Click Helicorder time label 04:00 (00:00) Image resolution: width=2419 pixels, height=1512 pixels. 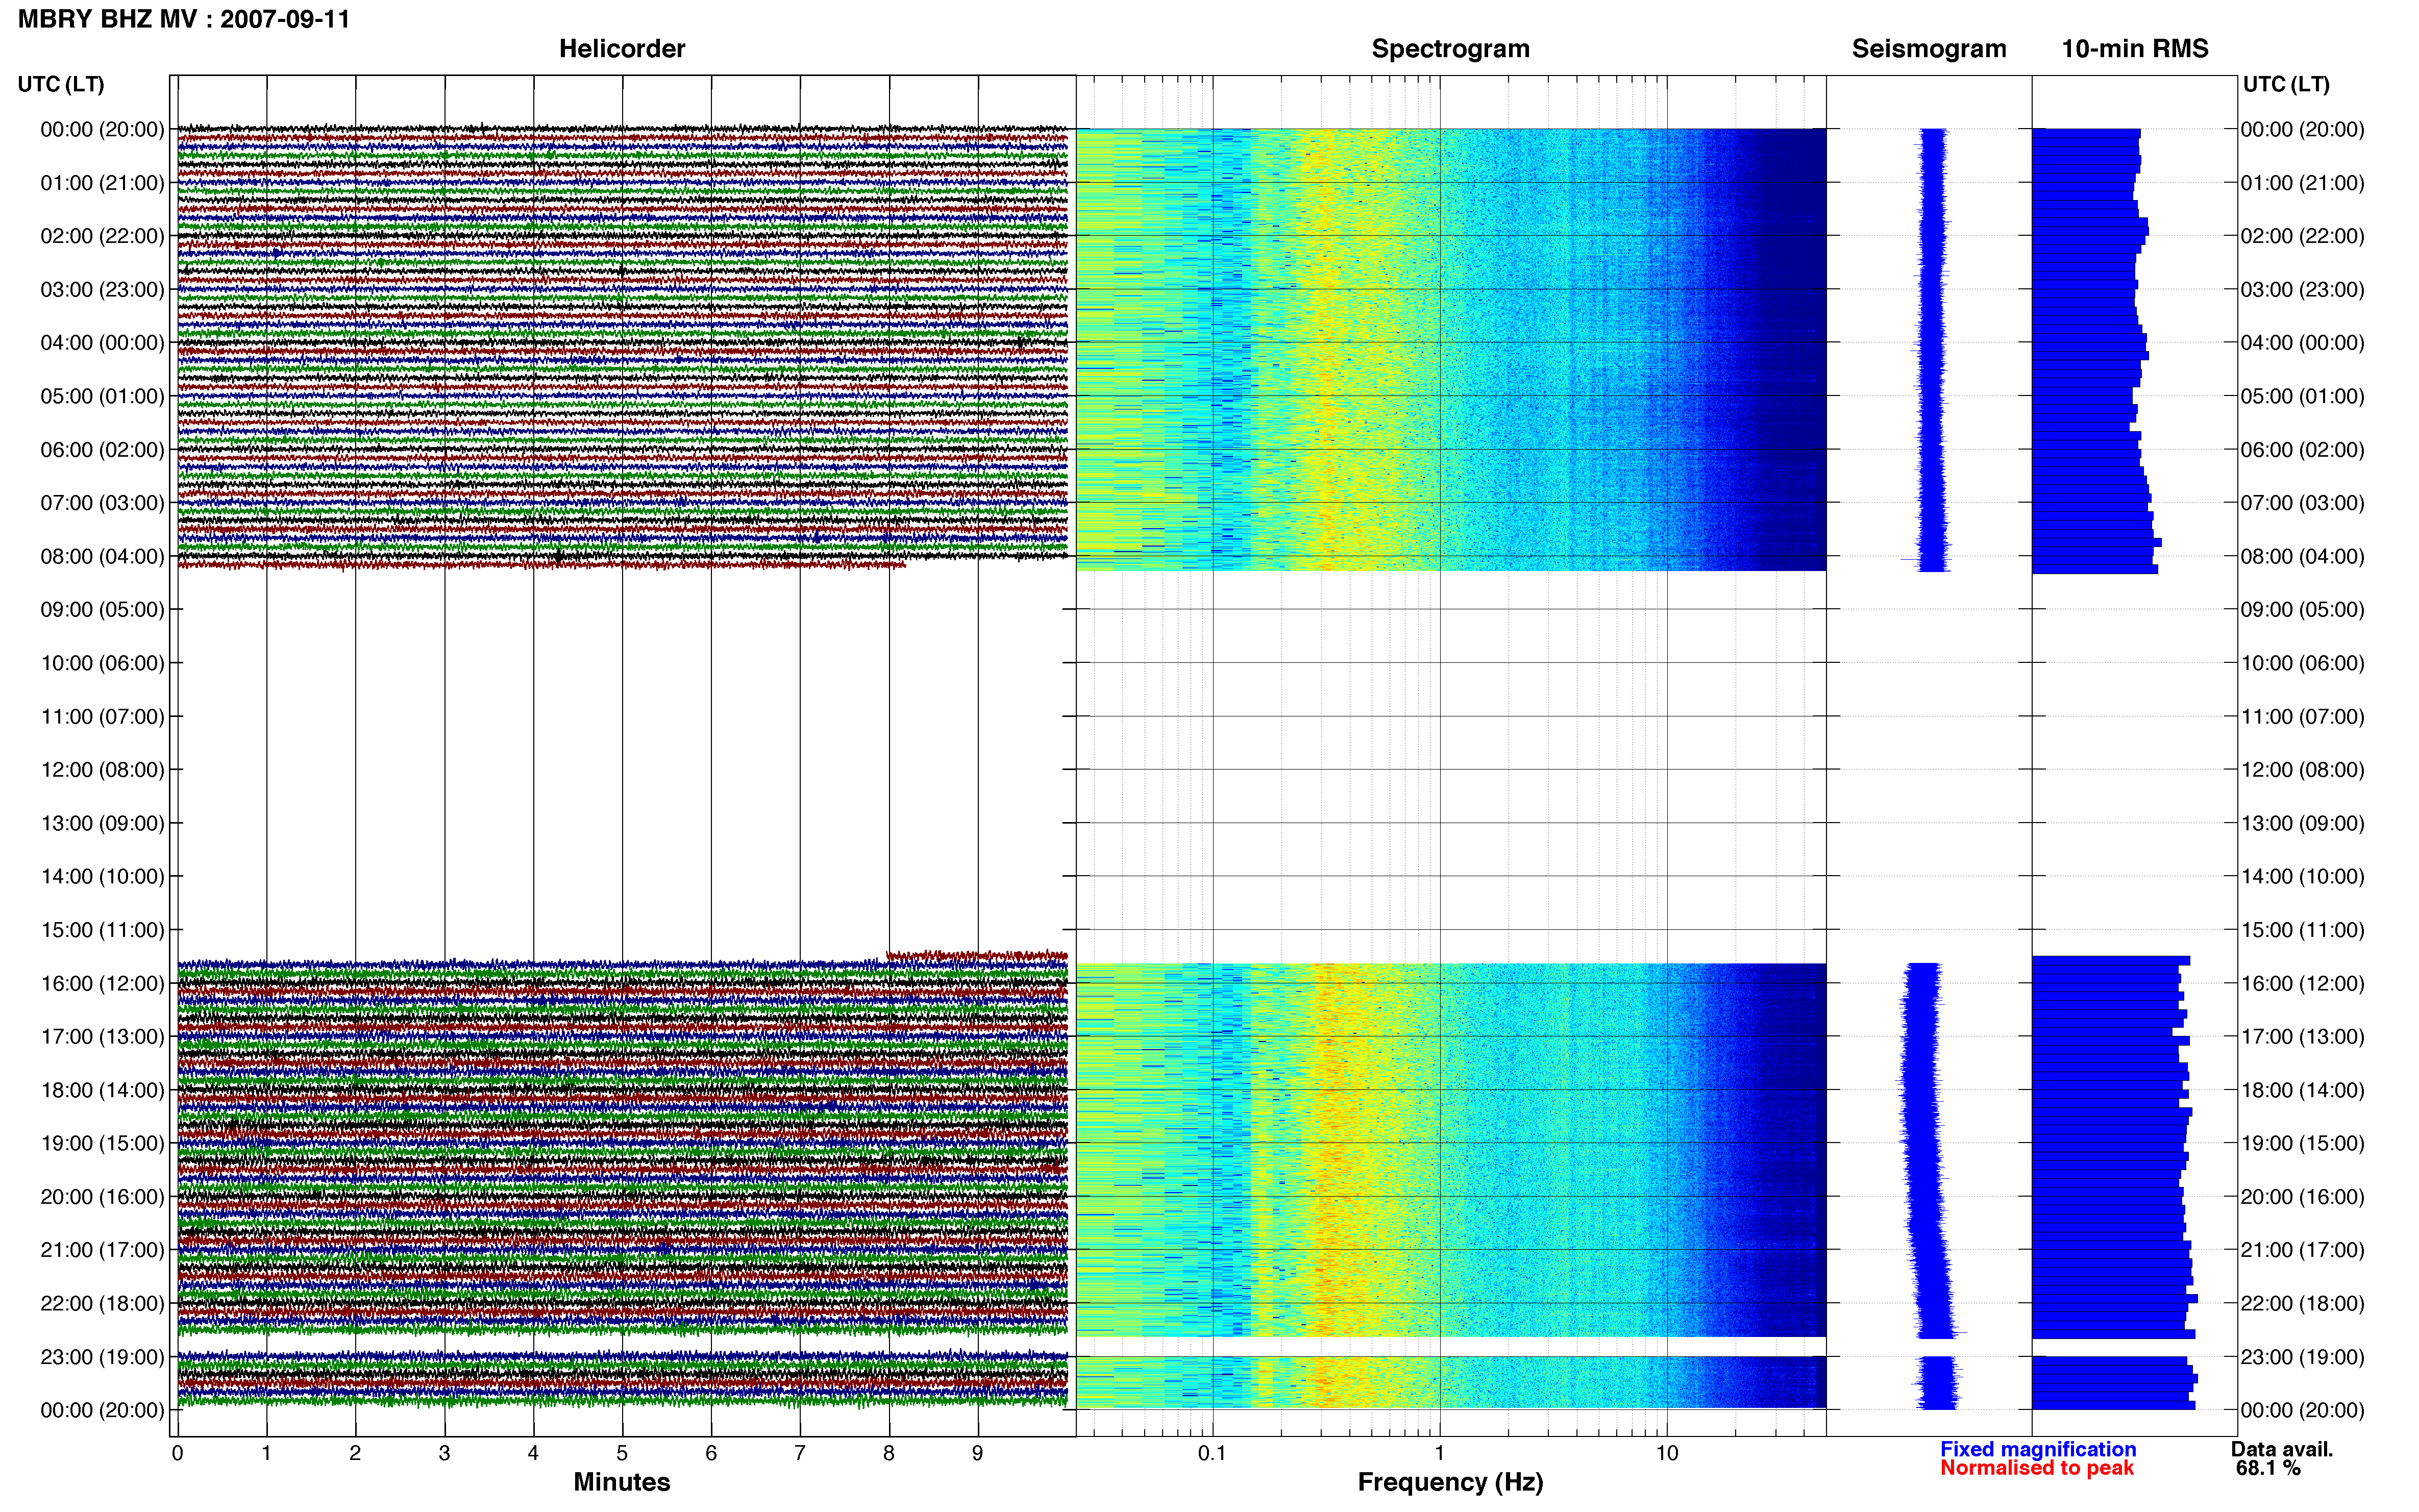pyautogui.click(x=102, y=343)
